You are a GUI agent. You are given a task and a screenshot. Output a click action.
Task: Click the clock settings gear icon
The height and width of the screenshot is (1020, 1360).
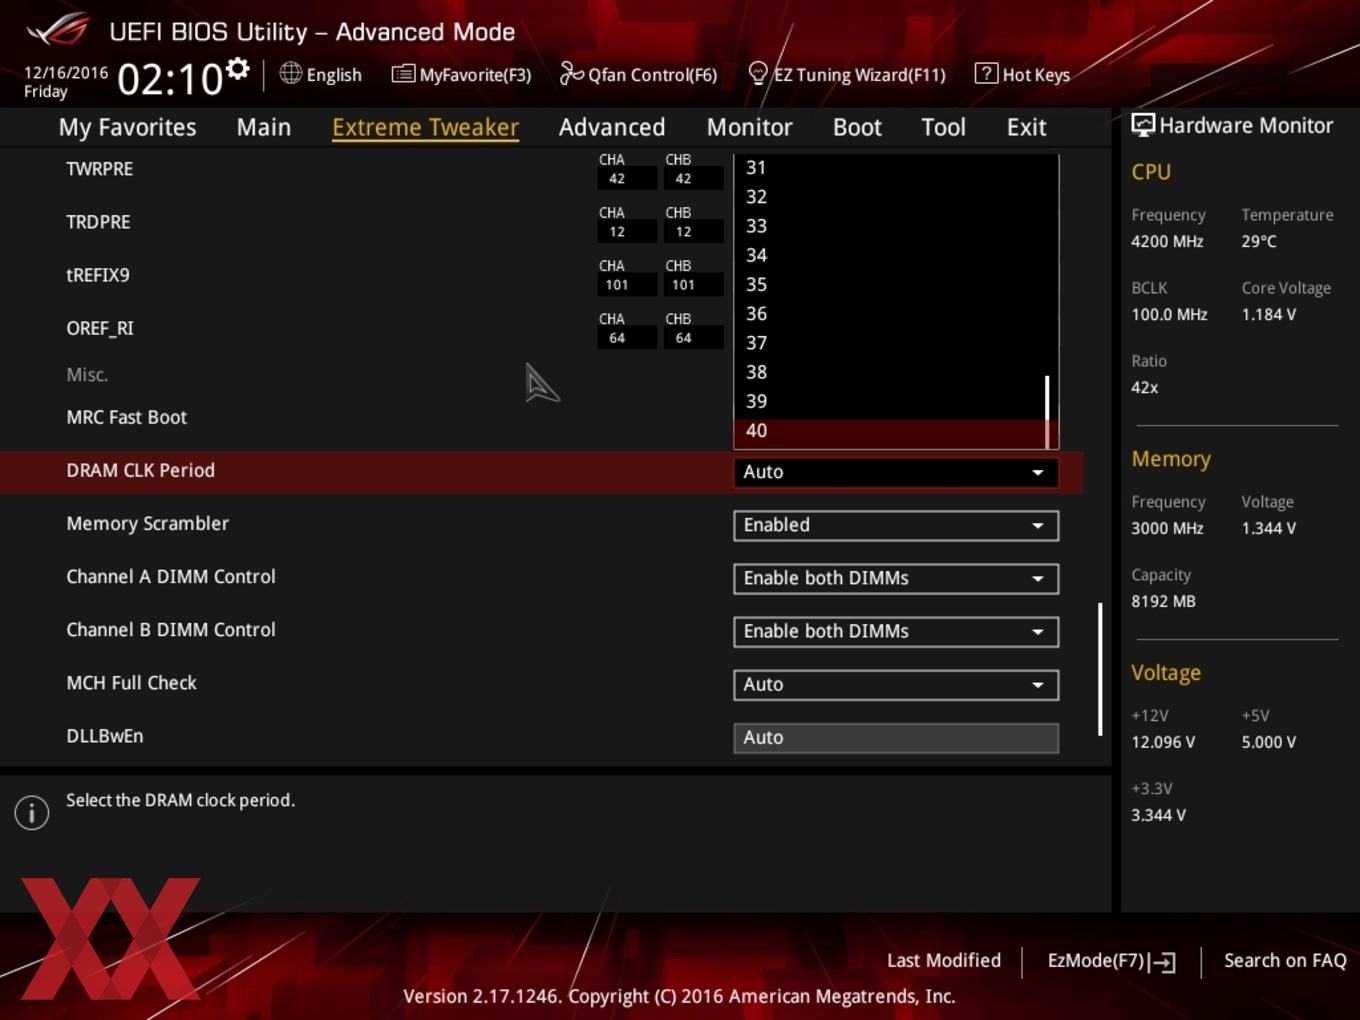coord(238,69)
